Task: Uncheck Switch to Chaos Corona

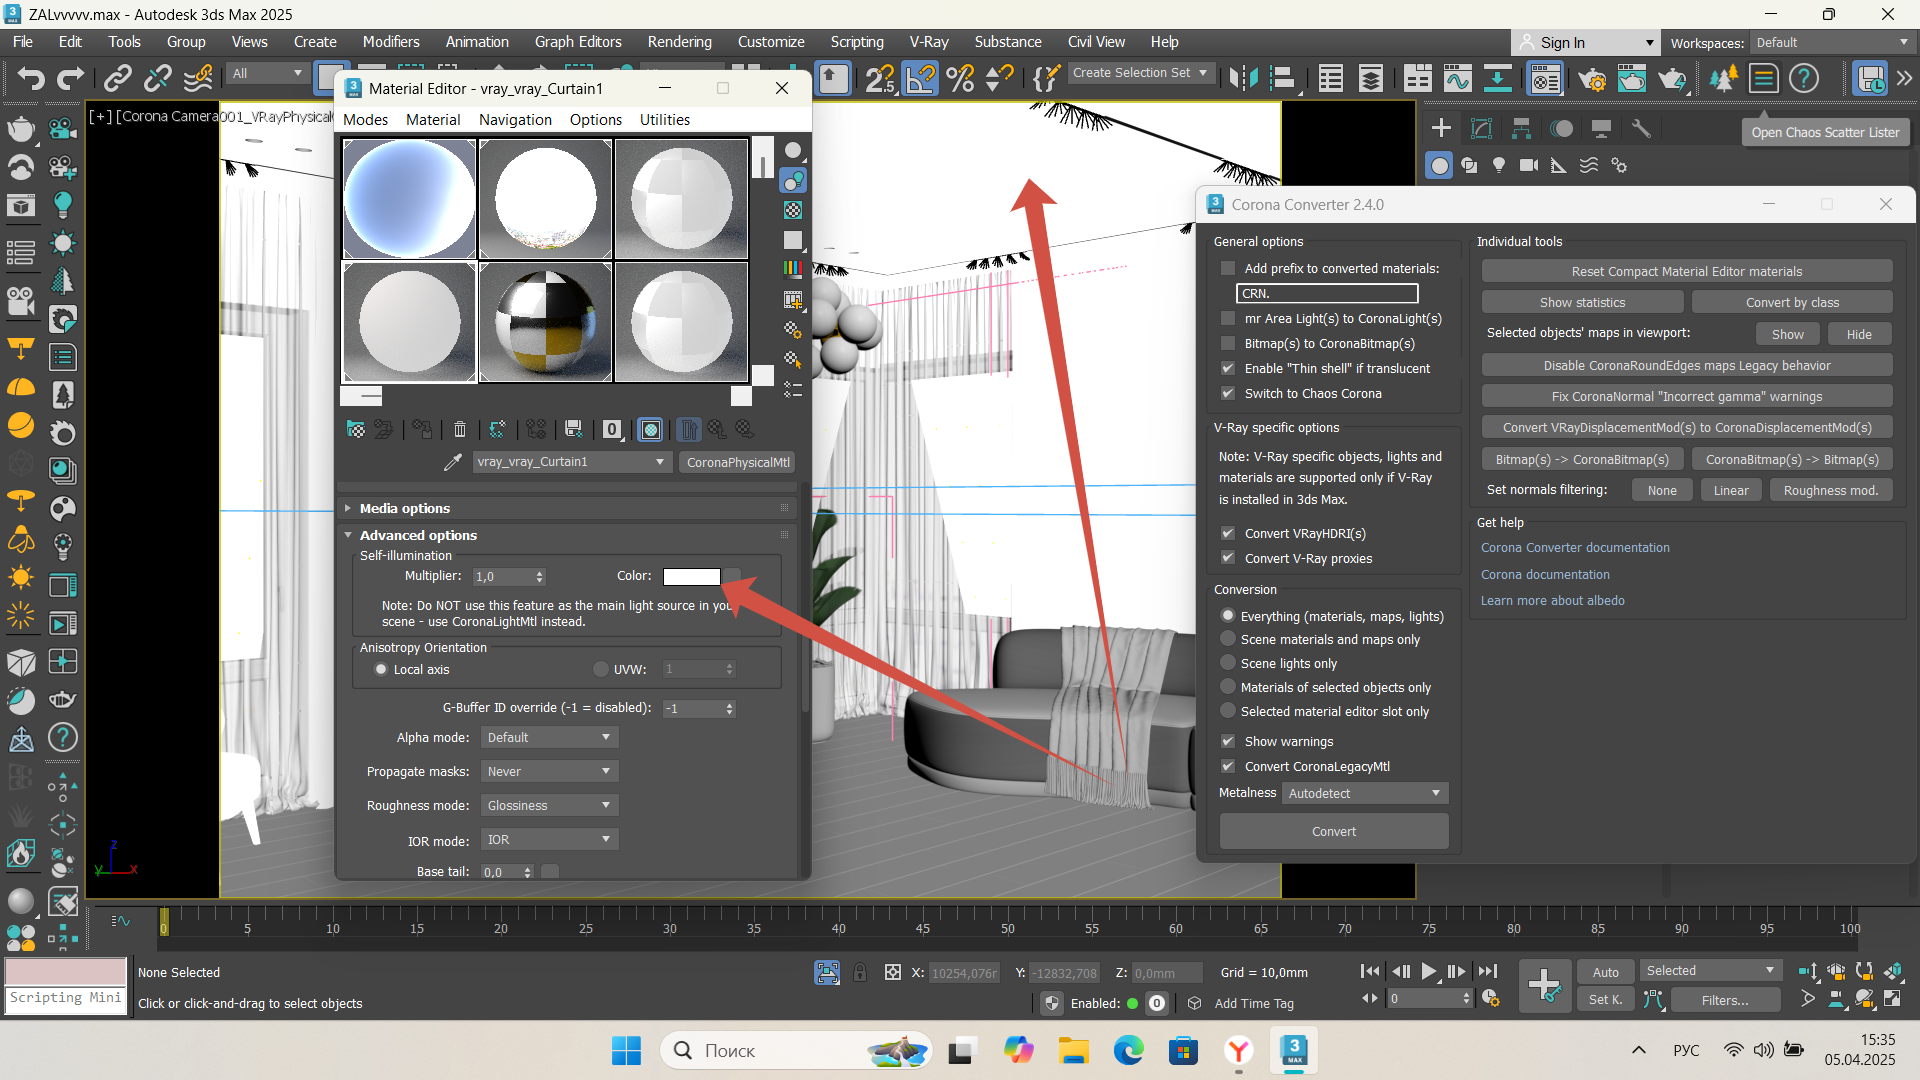Action: point(1228,393)
